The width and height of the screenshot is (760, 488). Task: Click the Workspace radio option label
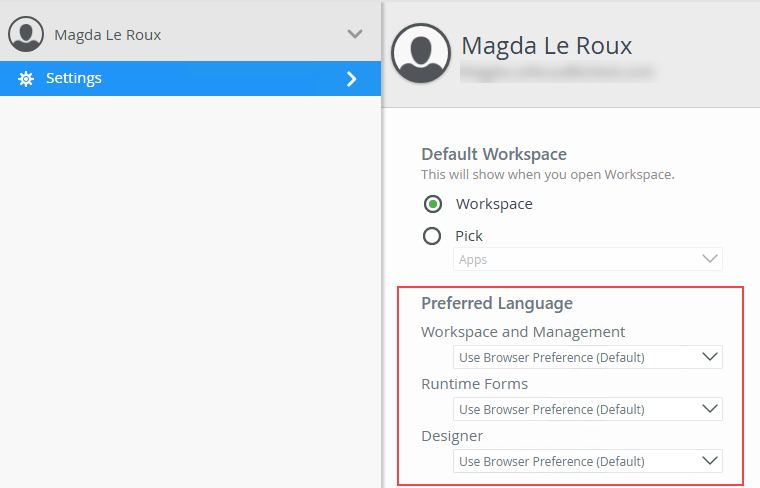[494, 204]
